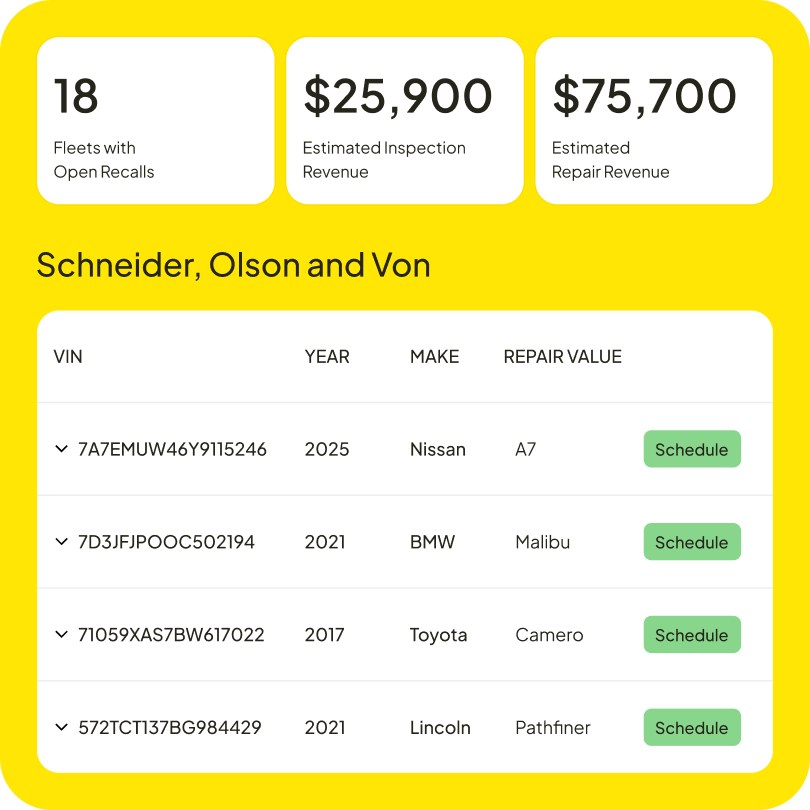Sort by the VIN column header
Image resolution: width=810 pixels, height=810 pixels.
pyautogui.click(x=68, y=357)
